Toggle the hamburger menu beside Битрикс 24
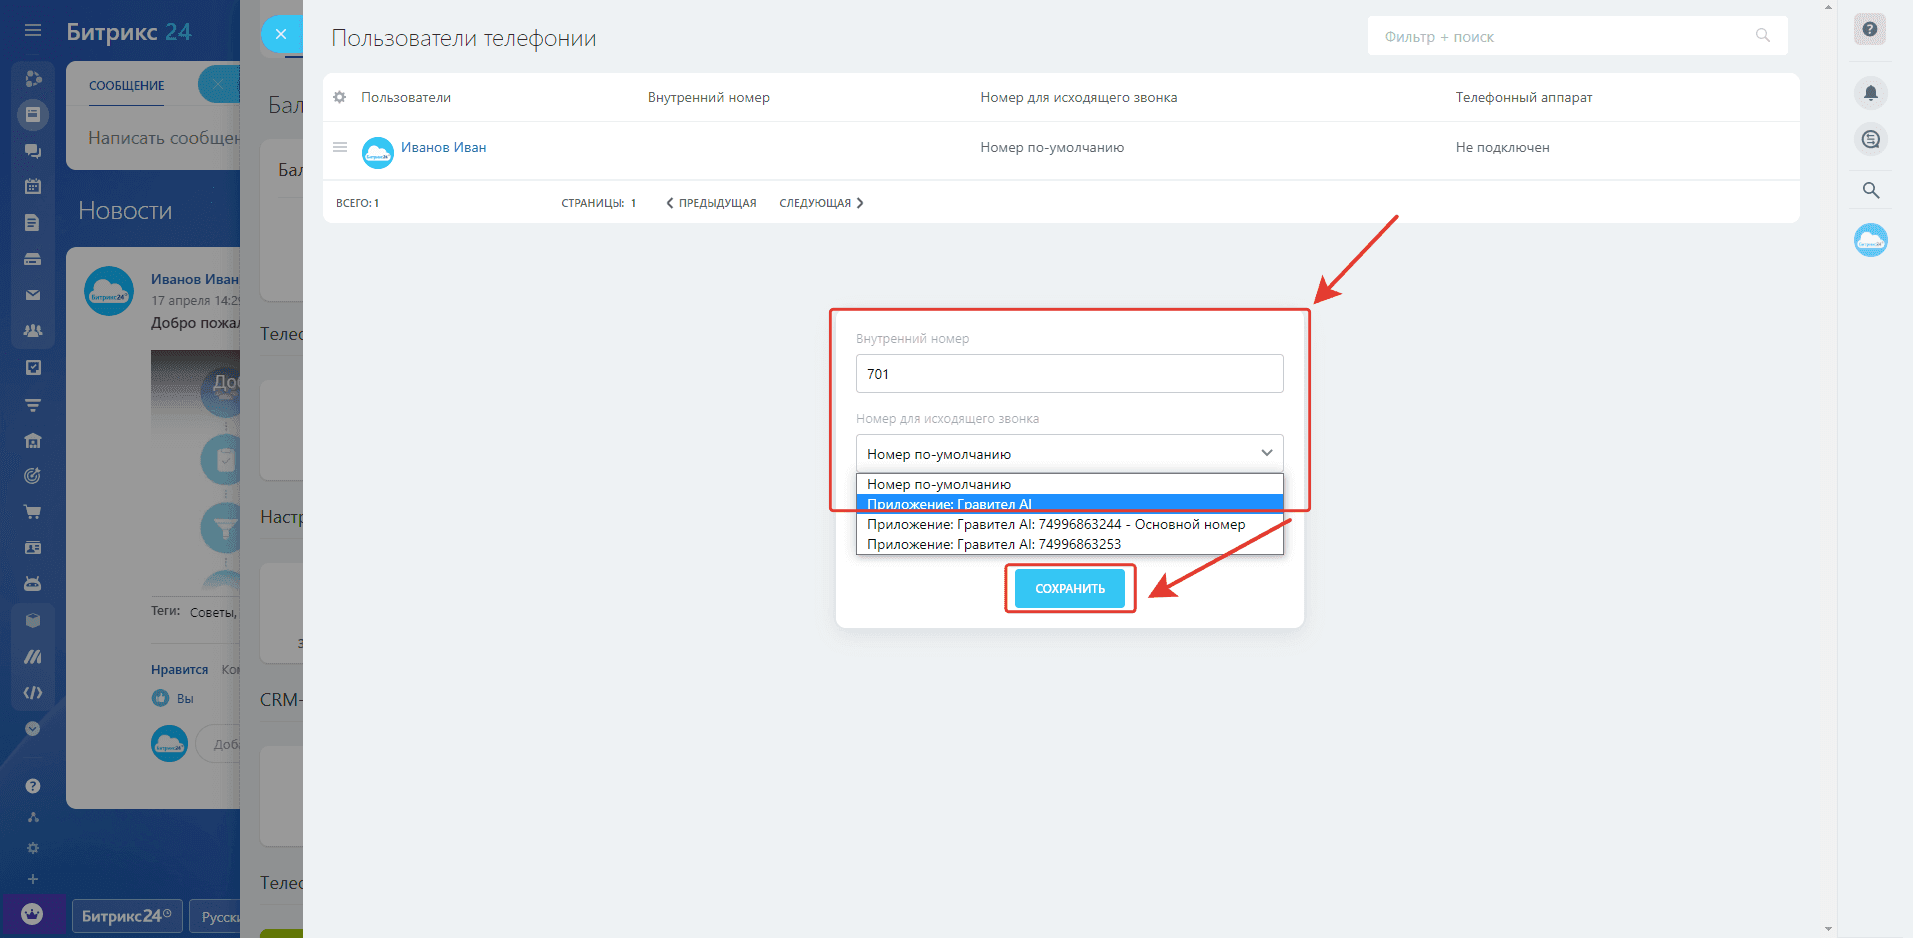1913x938 pixels. coord(33,30)
